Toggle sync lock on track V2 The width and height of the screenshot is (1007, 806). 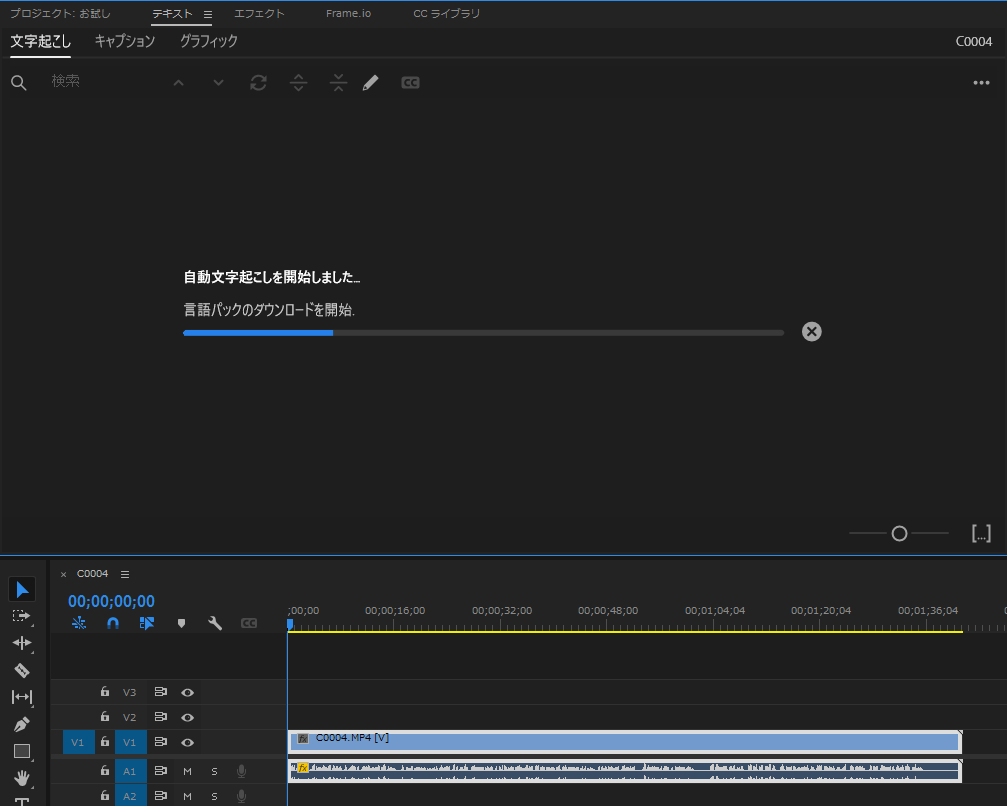pyautogui.click(x=161, y=717)
